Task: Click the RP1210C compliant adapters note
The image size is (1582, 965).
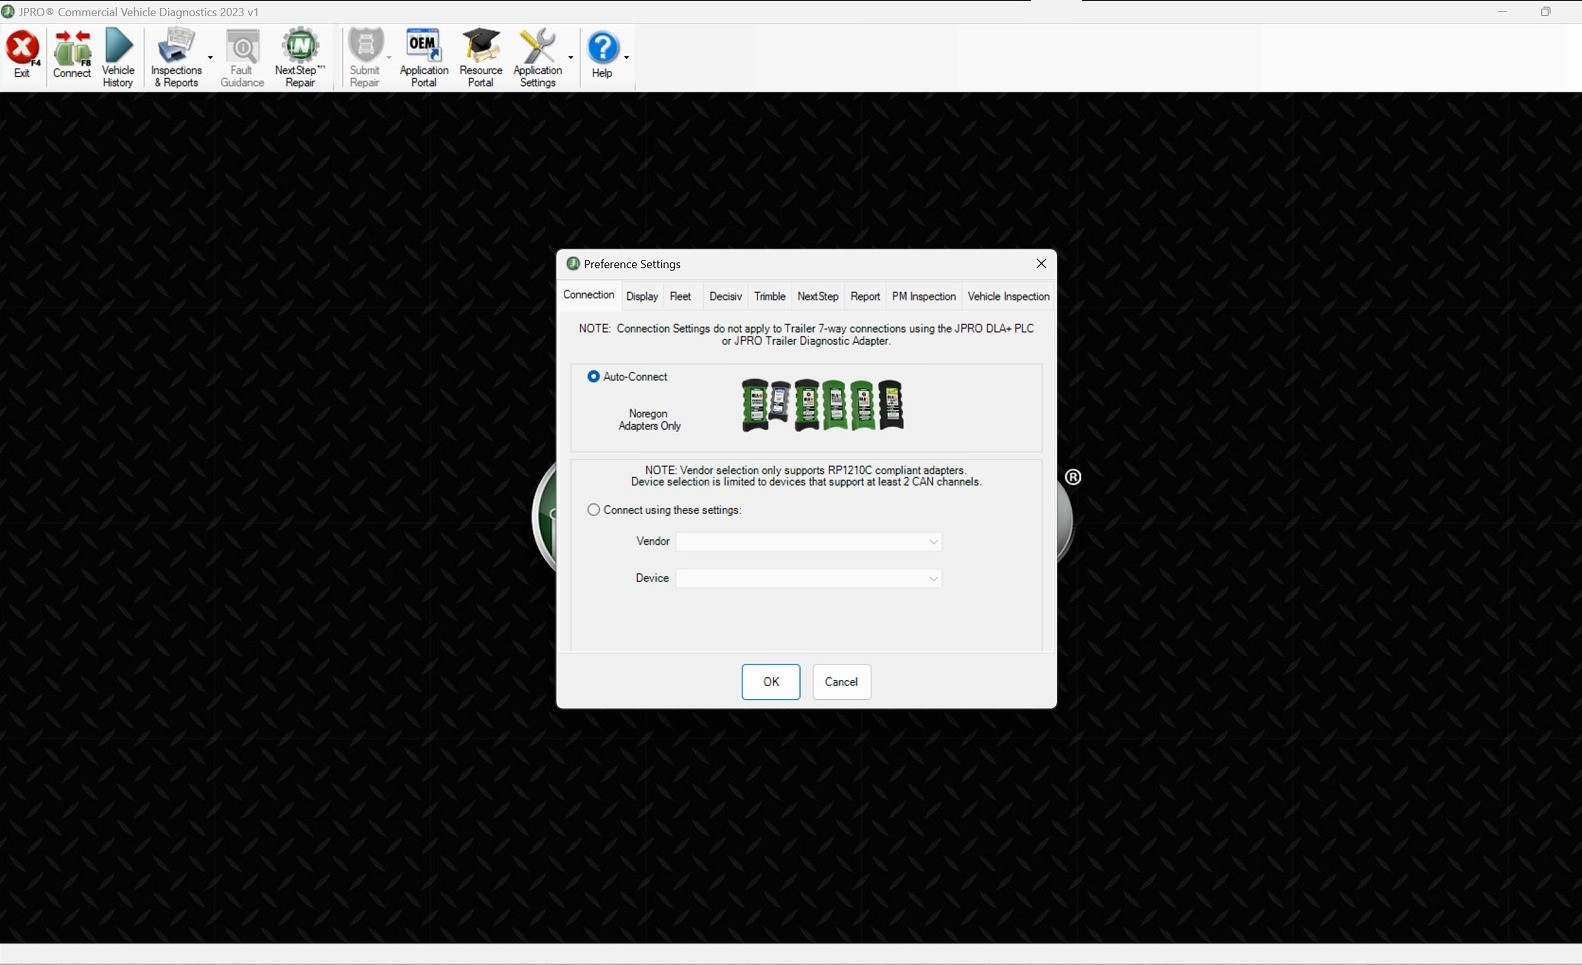Action: pyautogui.click(x=806, y=476)
